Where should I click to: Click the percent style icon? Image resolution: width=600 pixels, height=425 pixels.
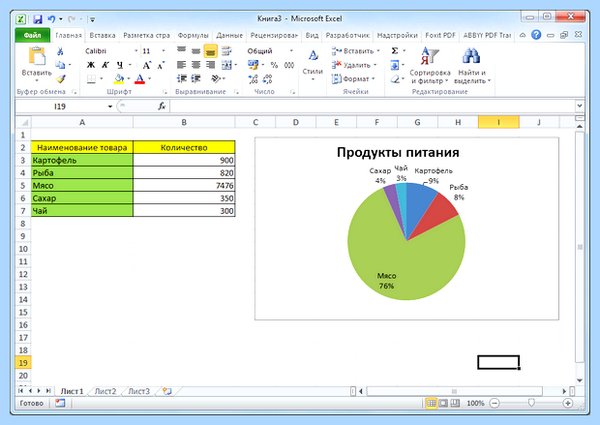(274, 65)
